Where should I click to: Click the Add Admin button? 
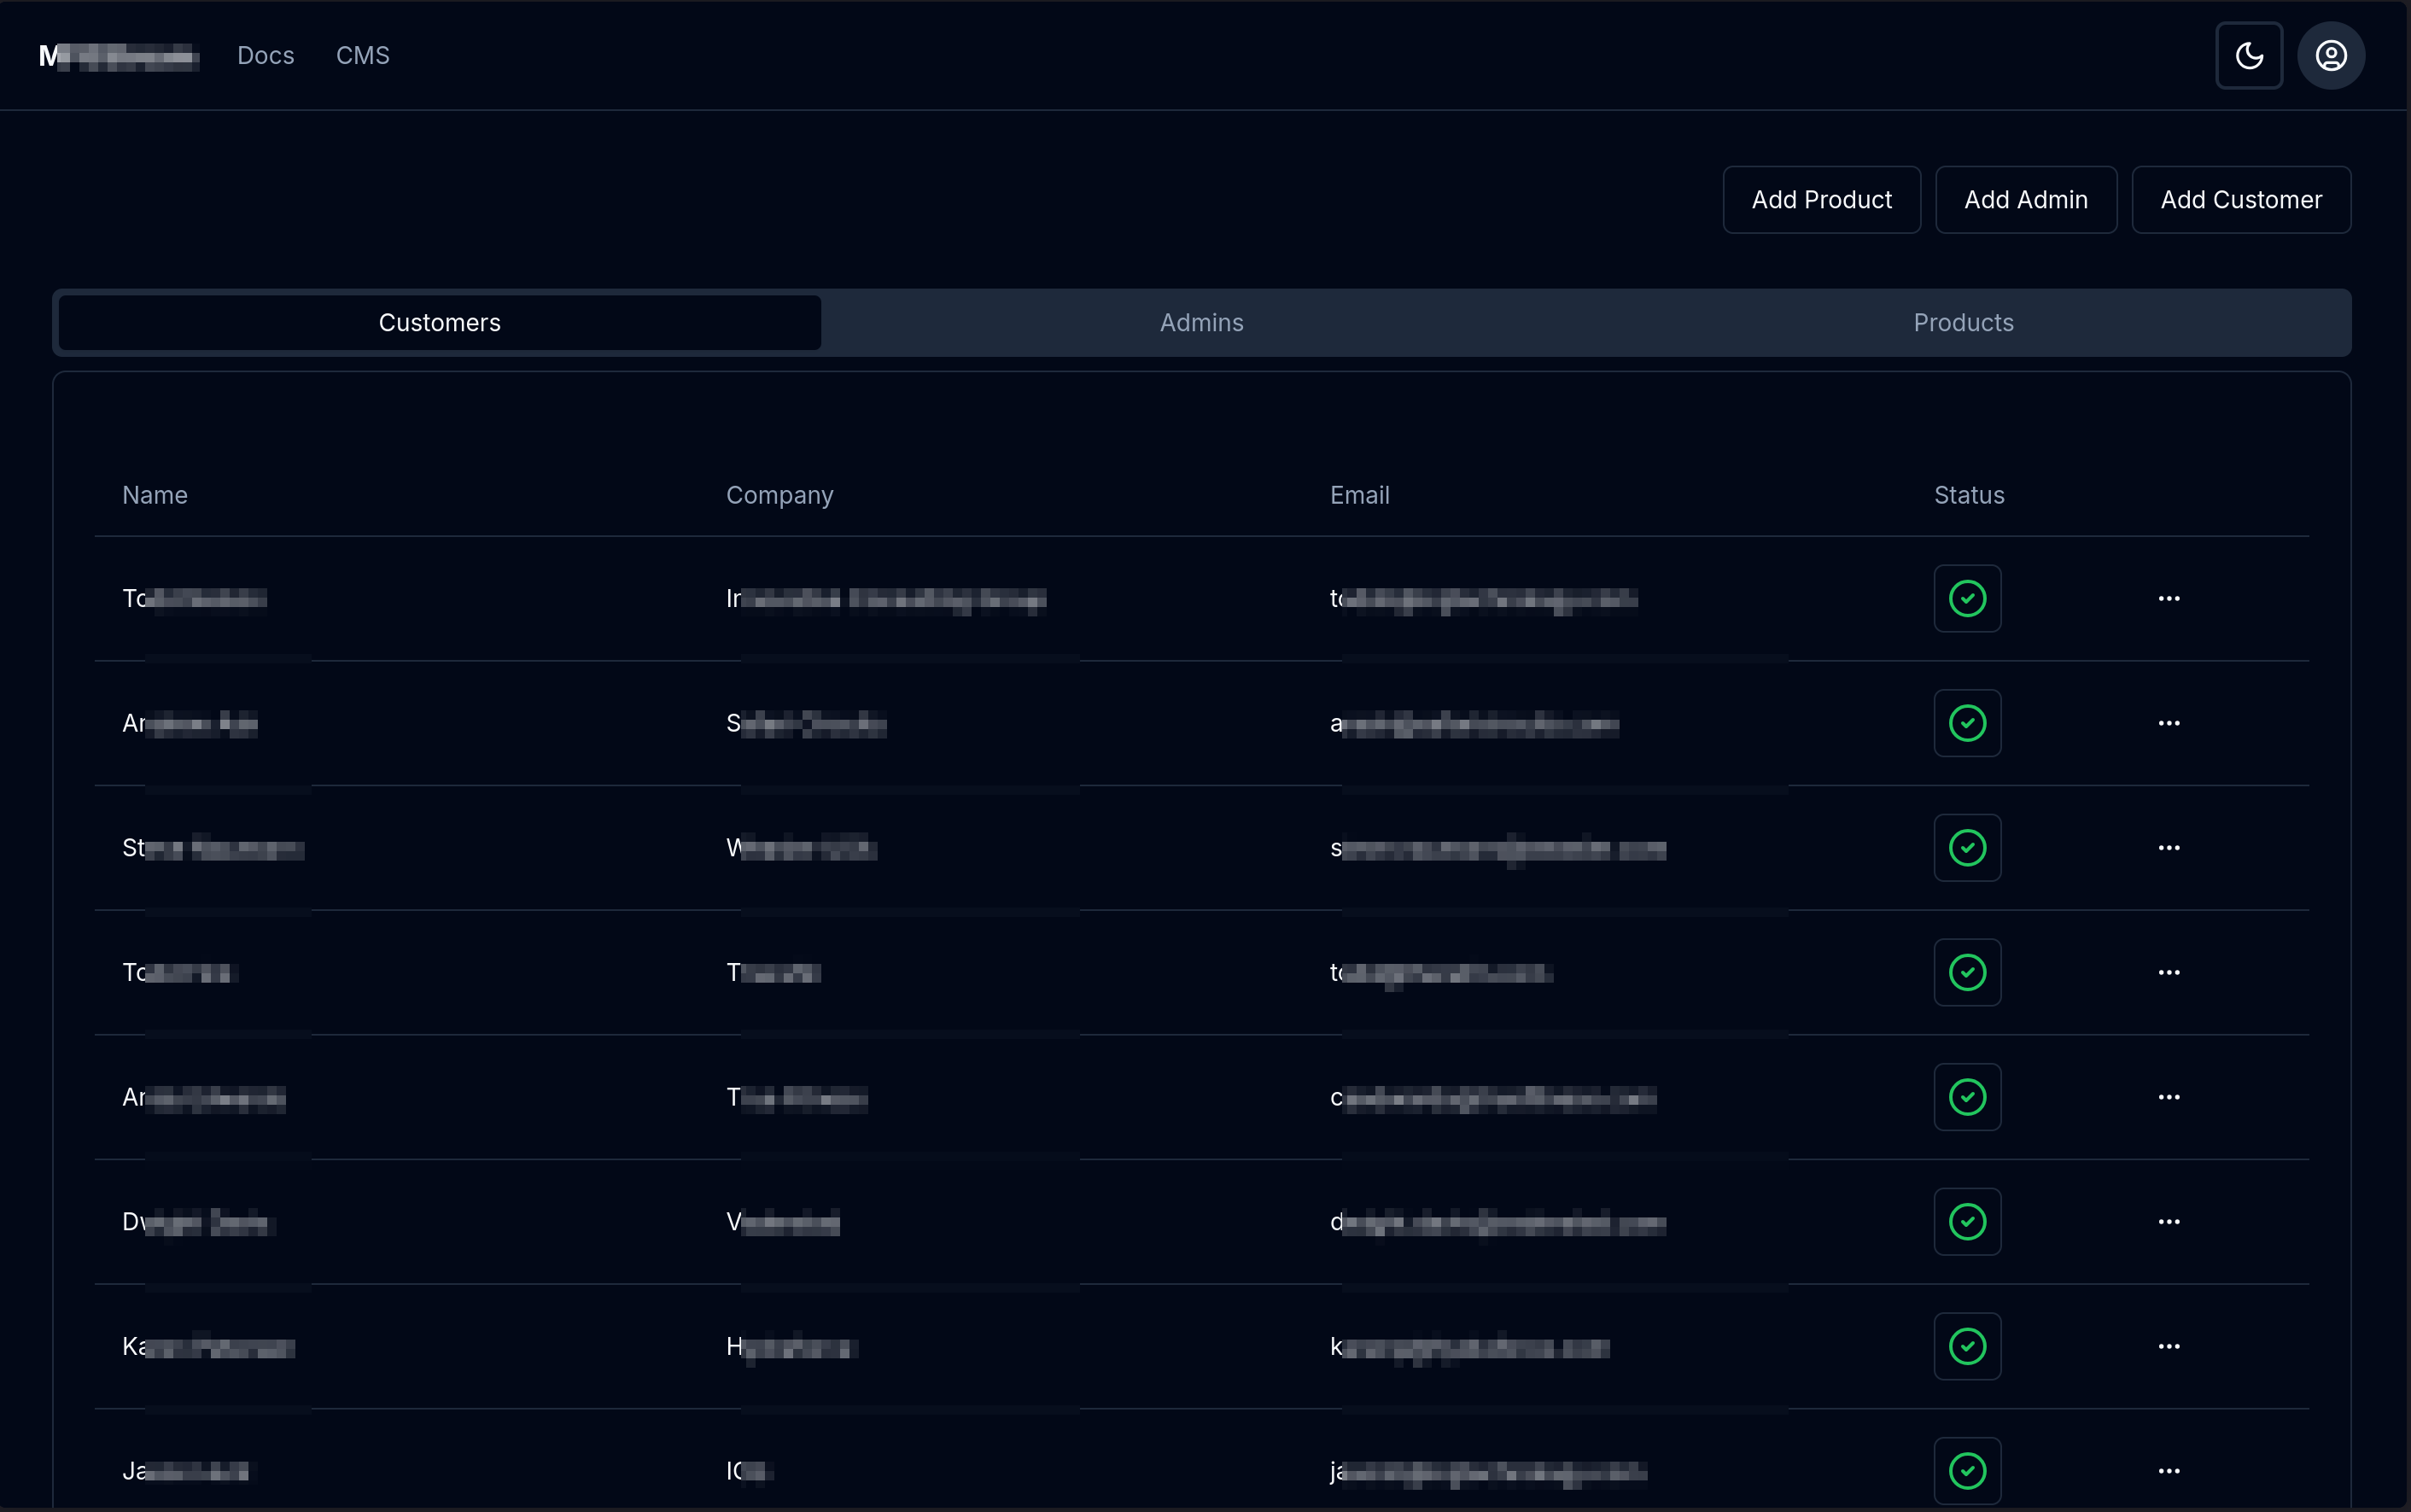point(2026,200)
